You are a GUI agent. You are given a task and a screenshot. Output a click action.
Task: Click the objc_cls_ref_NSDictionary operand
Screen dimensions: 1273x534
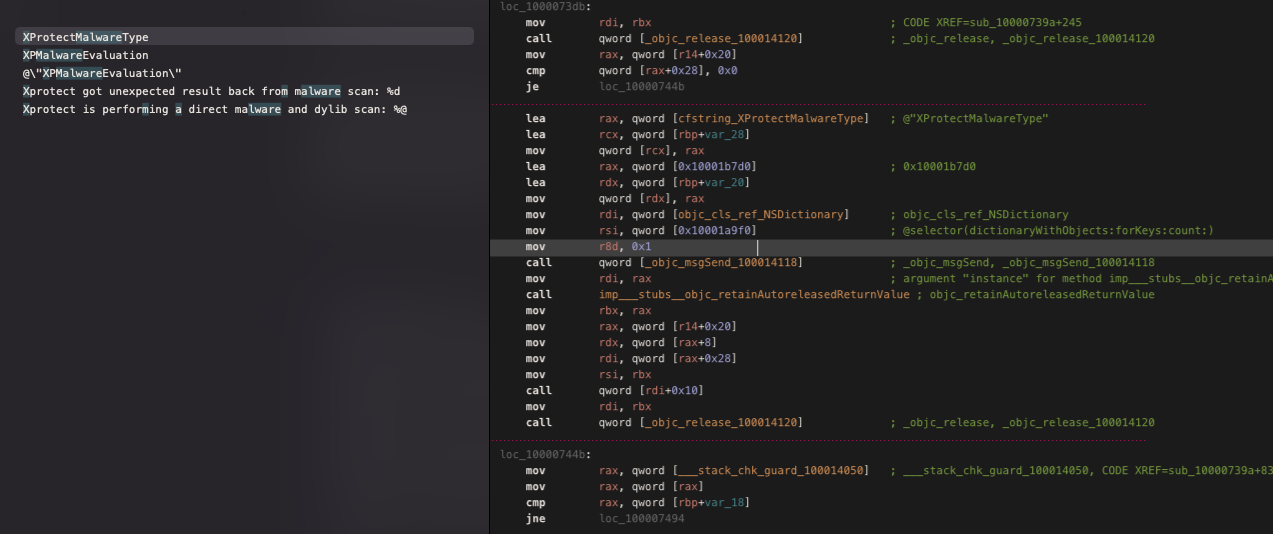tap(763, 214)
